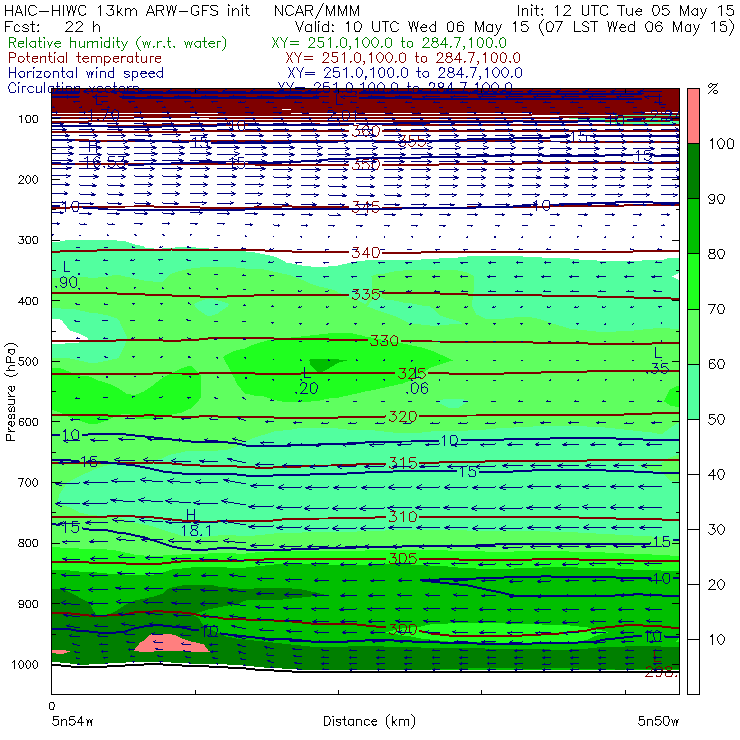Click the red XY= 251.0,100.0 coordinates line

click(403, 58)
